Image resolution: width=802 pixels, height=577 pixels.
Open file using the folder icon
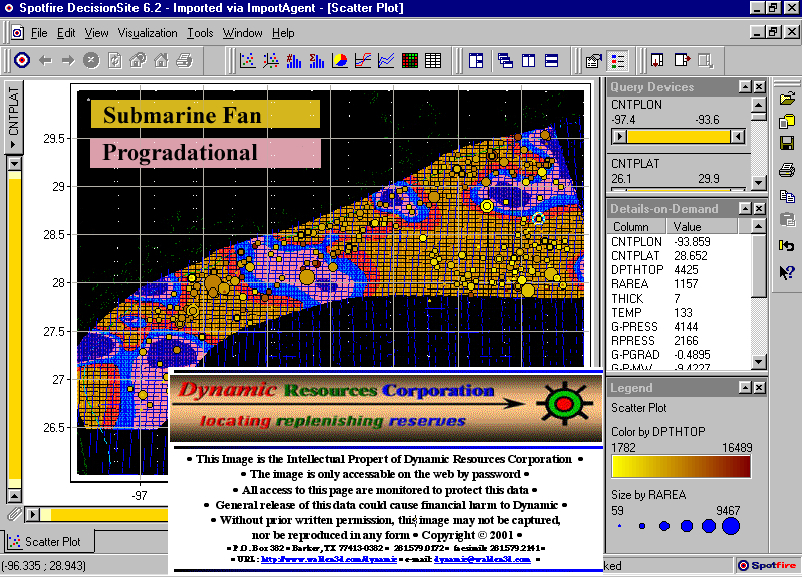click(787, 98)
